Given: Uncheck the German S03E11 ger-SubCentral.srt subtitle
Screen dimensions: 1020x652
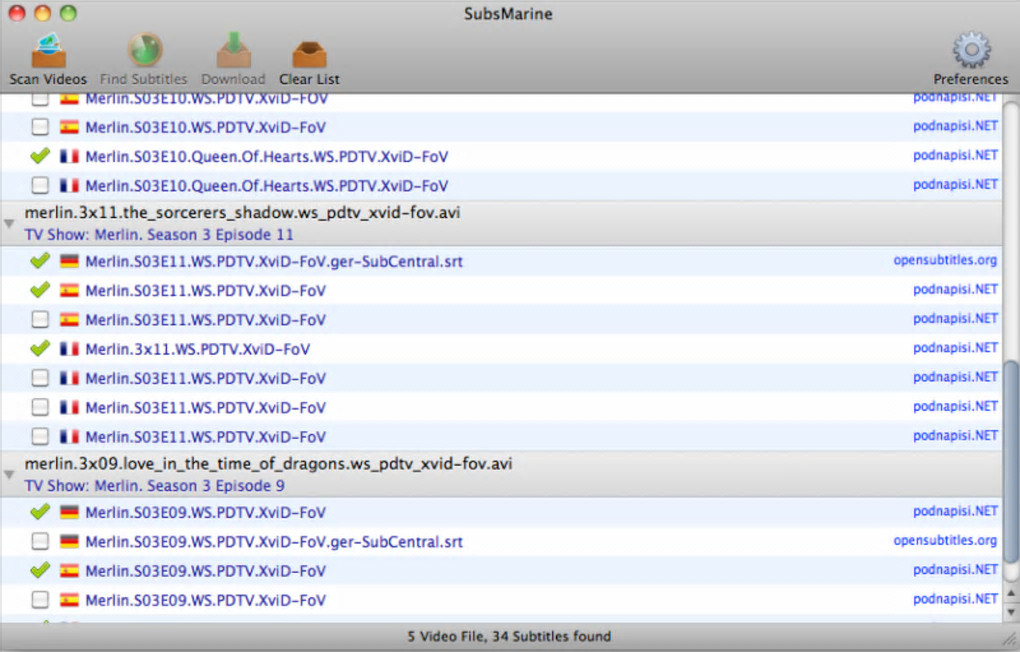Looking at the screenshot, I should click(40, 261).
